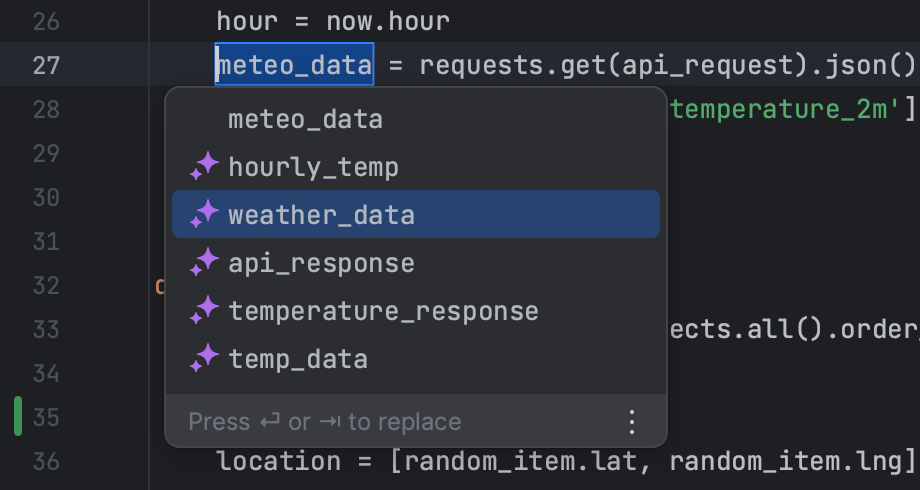The height and width of the screenshot is (490, 920).
Task: Select temp_data rename suggestion
Action: [x=416, y=359]
